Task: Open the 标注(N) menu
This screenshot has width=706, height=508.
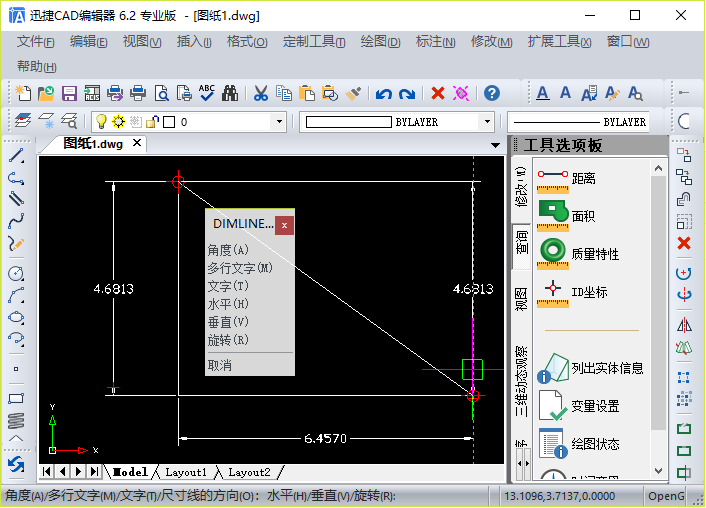Action: (435, 42)
